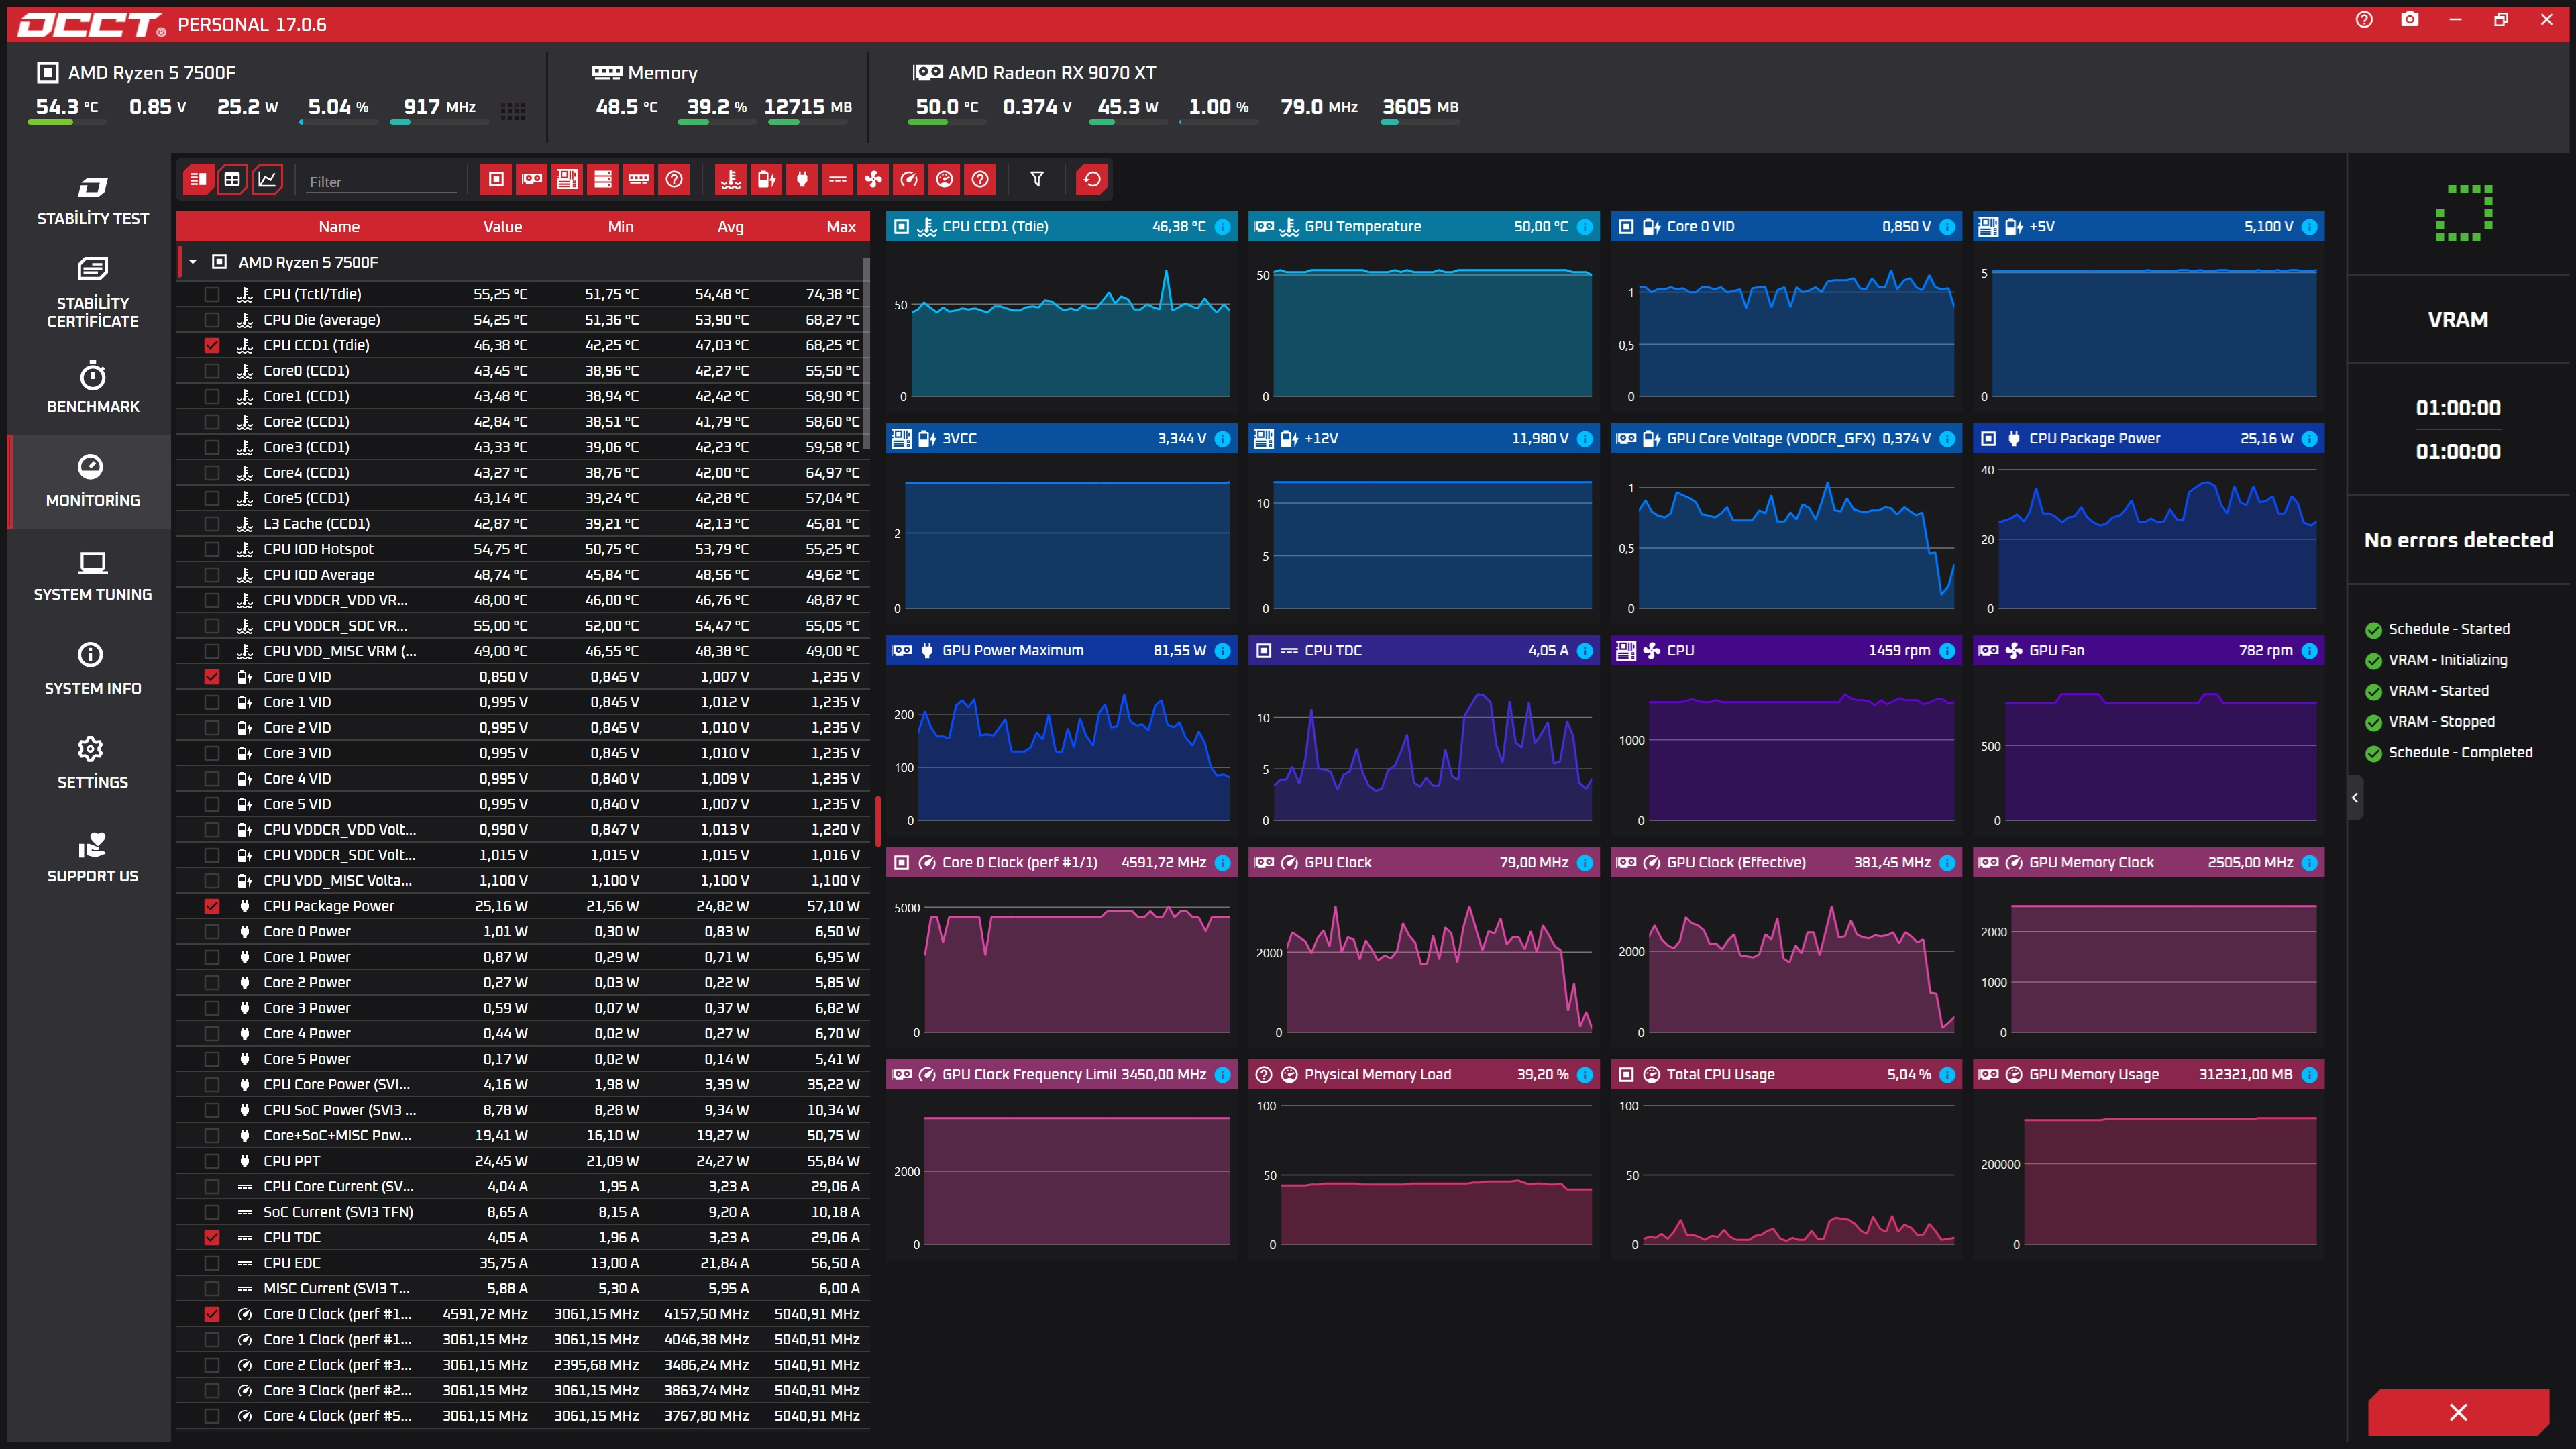The width and height of the screenshot is (2576, 1449).
Task: Click the Memory usage 39.2 % summary bar
Action: tap(717, 122)
